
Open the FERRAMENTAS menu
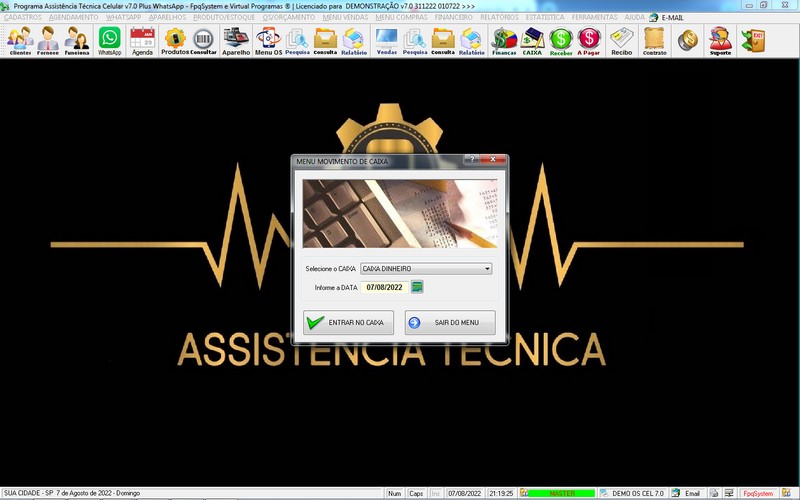point(594,17)
